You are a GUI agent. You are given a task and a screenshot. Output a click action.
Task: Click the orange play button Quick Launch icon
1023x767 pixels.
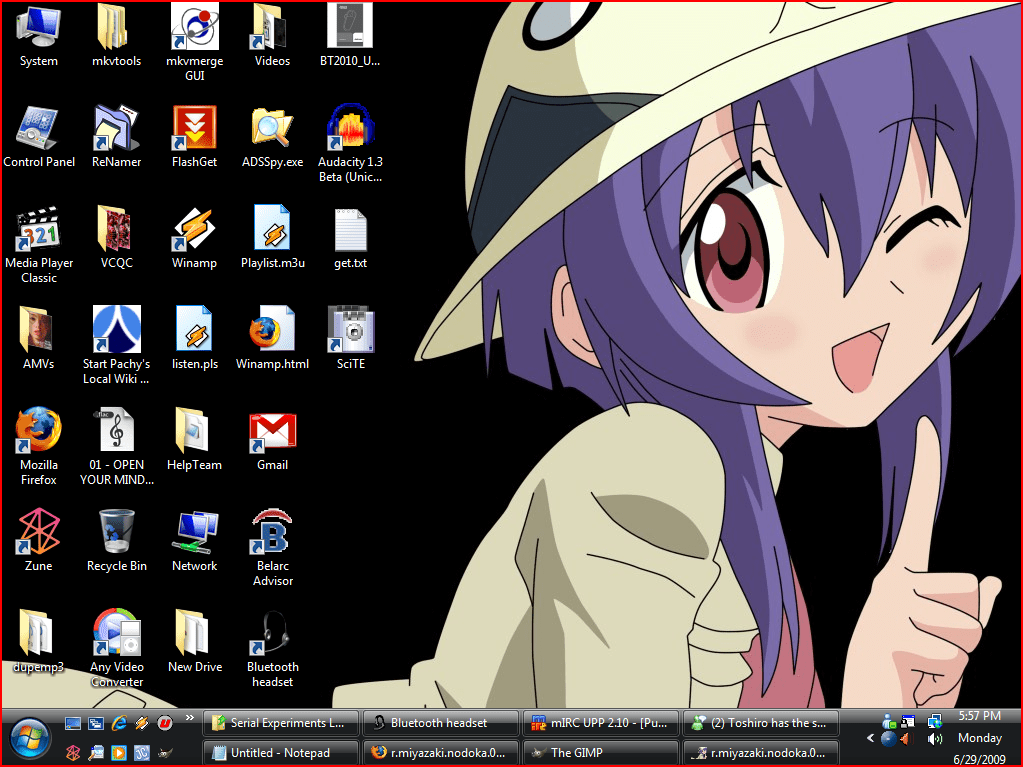(x=119, y=753)
